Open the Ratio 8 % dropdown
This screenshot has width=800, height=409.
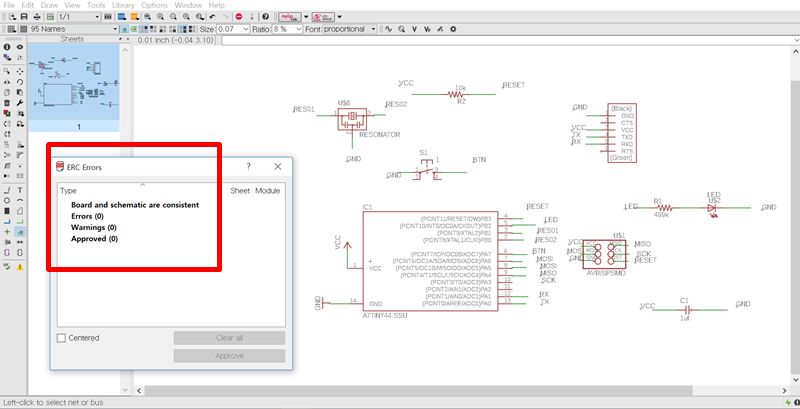(287, 29)
